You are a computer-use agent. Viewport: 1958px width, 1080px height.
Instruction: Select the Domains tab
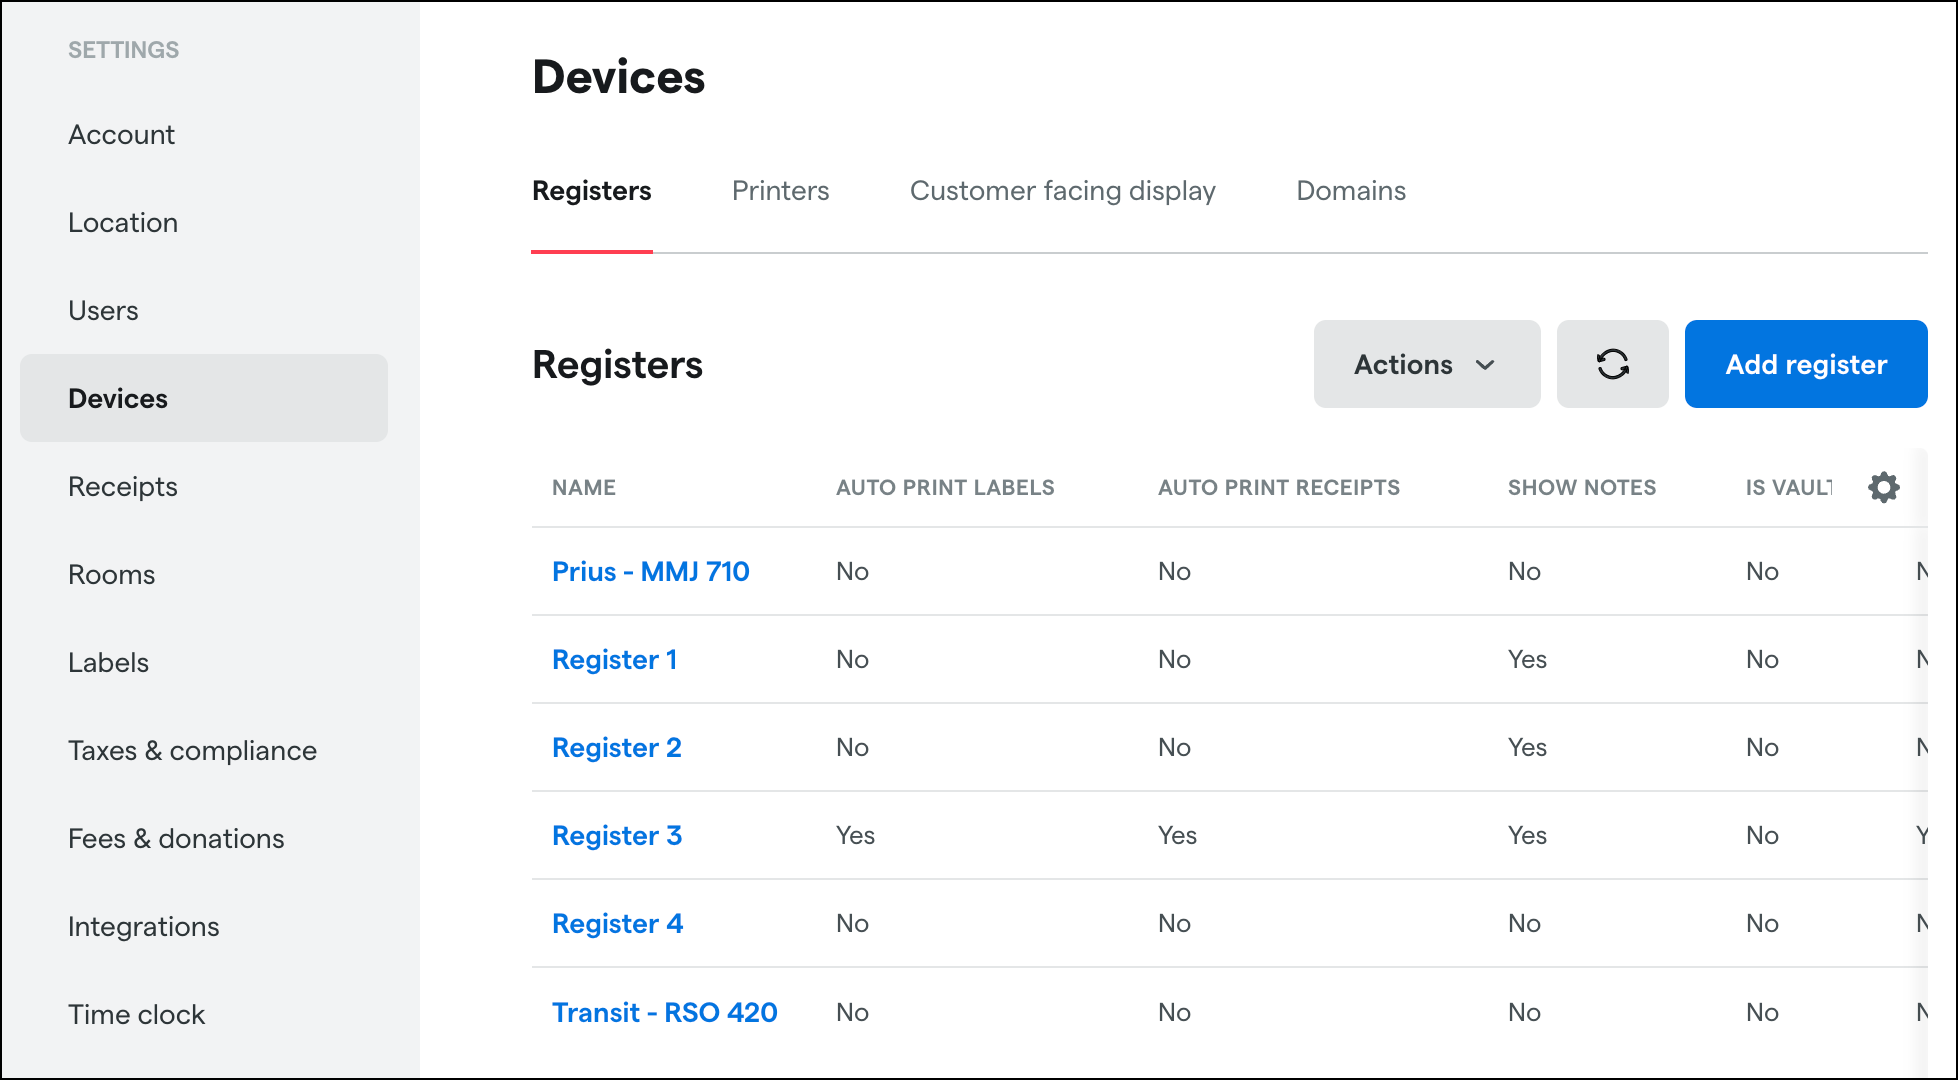[x=1350, y=191]
